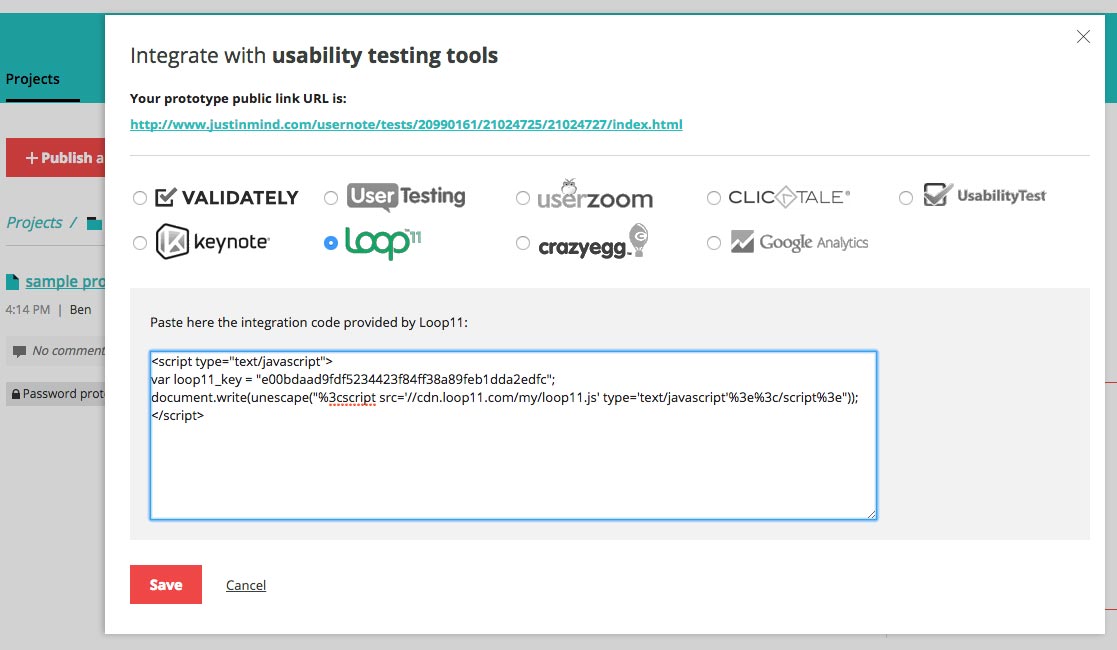Select the Validately radio button
Image resolution: width=1117 pixels, height=650 pixels.
click(140, 198)
